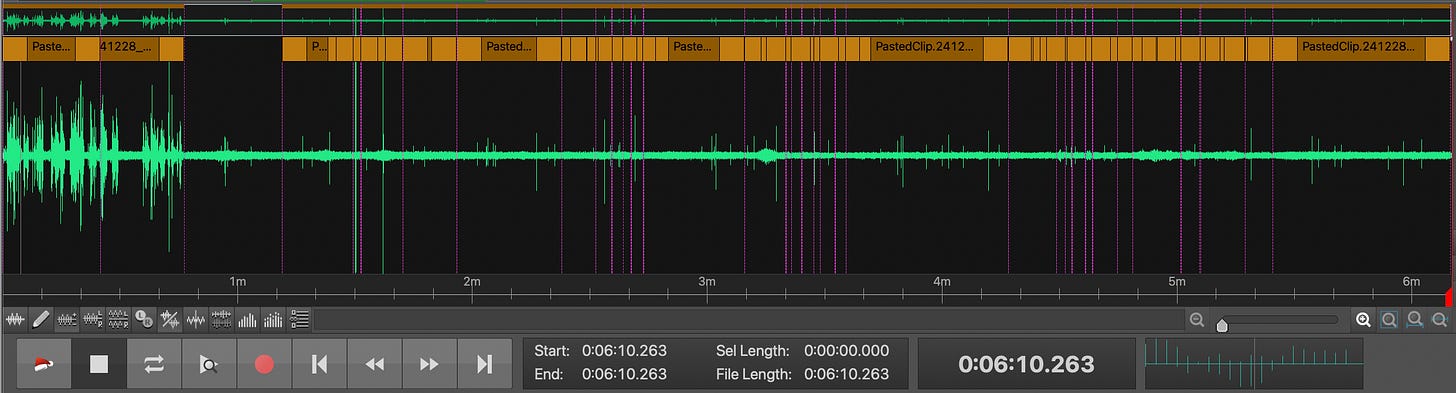Click the magnifier with horizontal arrow underneath
The image size is (1456, 393).
pos(1415,320)
